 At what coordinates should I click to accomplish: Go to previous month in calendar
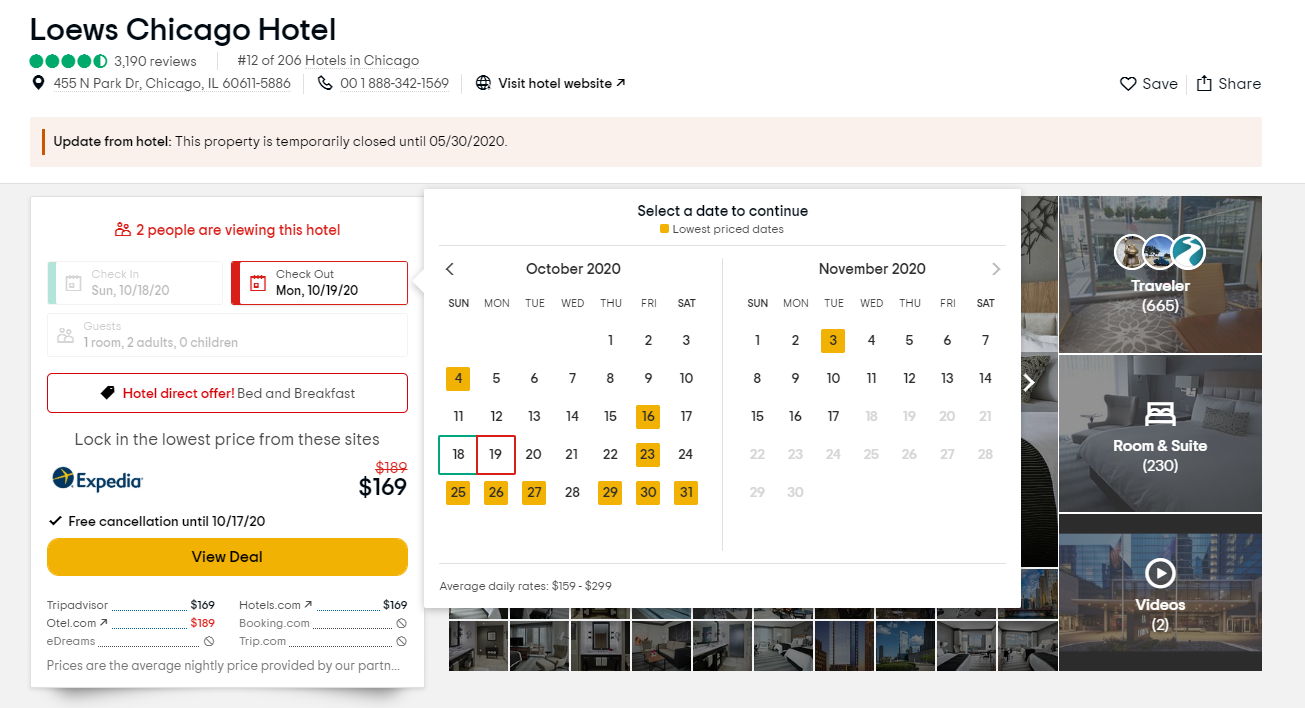[450, 269]
